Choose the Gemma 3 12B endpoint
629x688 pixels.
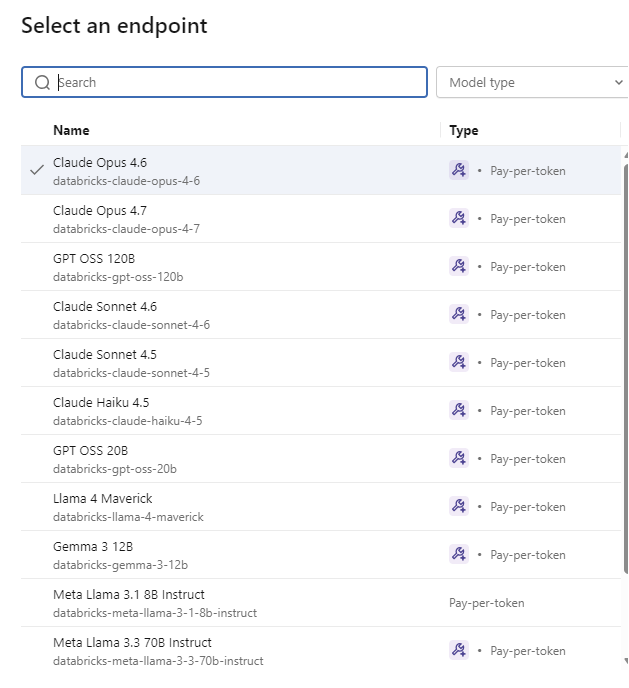point(321,555)
